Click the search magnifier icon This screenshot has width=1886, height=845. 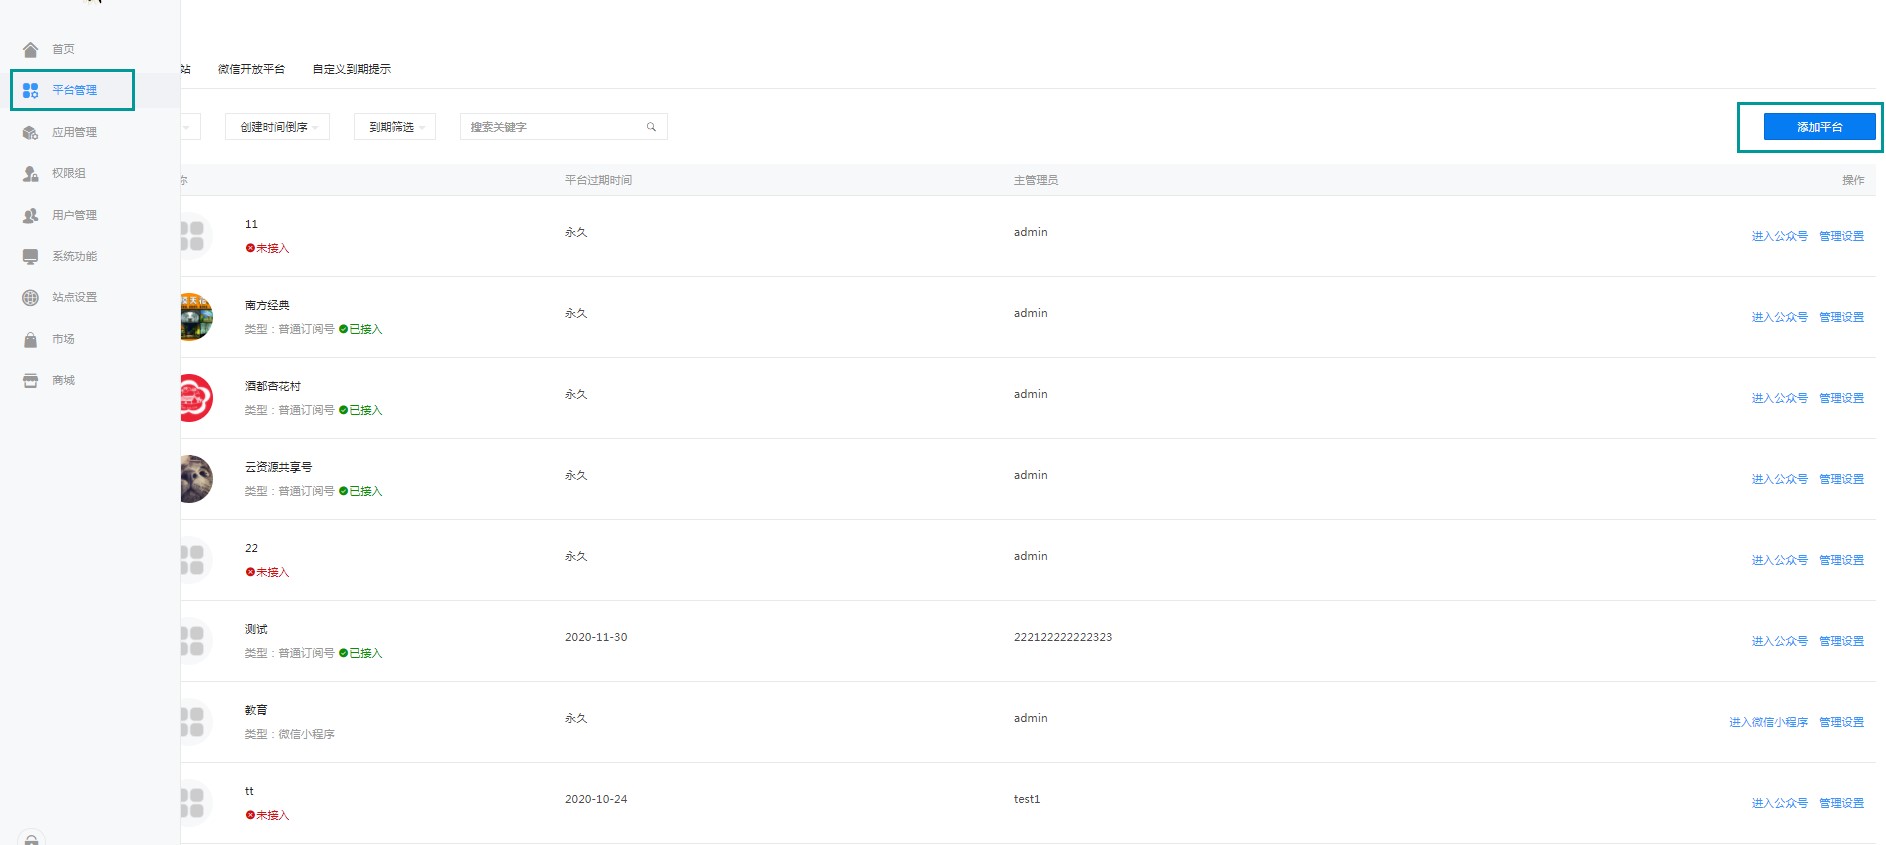tap(651, 127)
